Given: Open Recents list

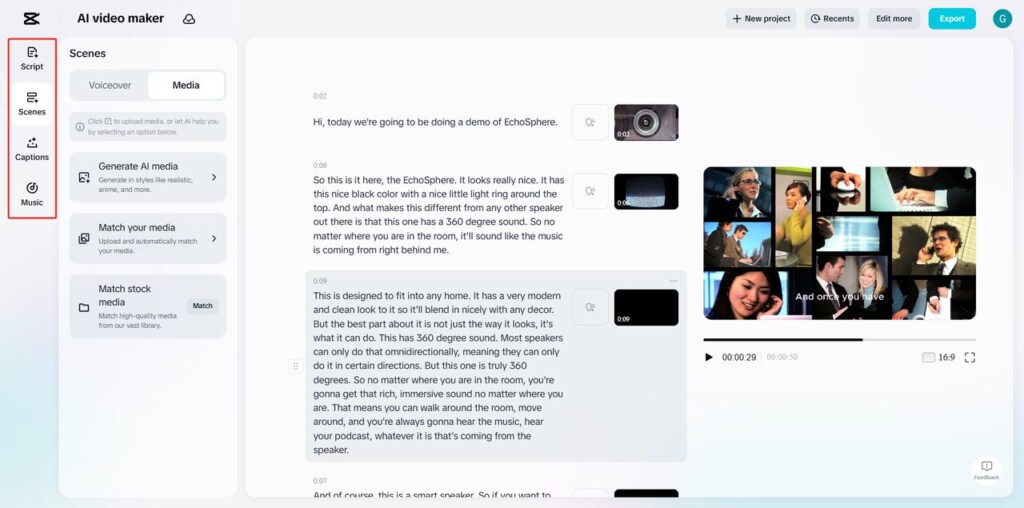Looking at the screenshot, I should pos(832,18).
